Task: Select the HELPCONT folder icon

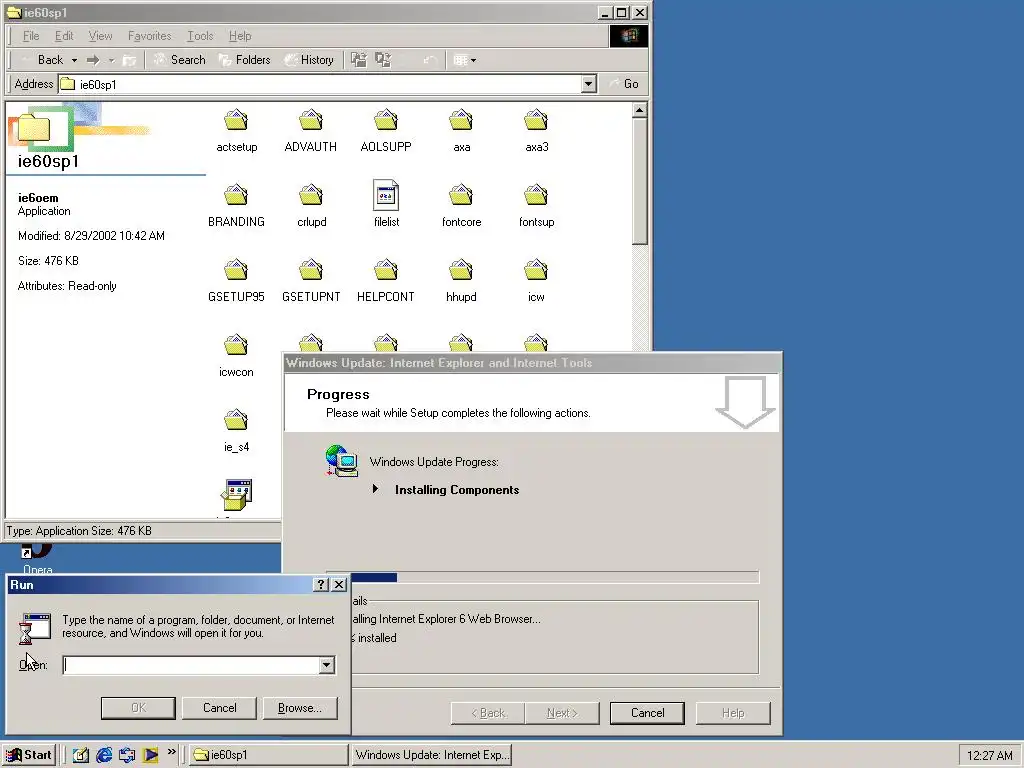Action: point(386,270)
